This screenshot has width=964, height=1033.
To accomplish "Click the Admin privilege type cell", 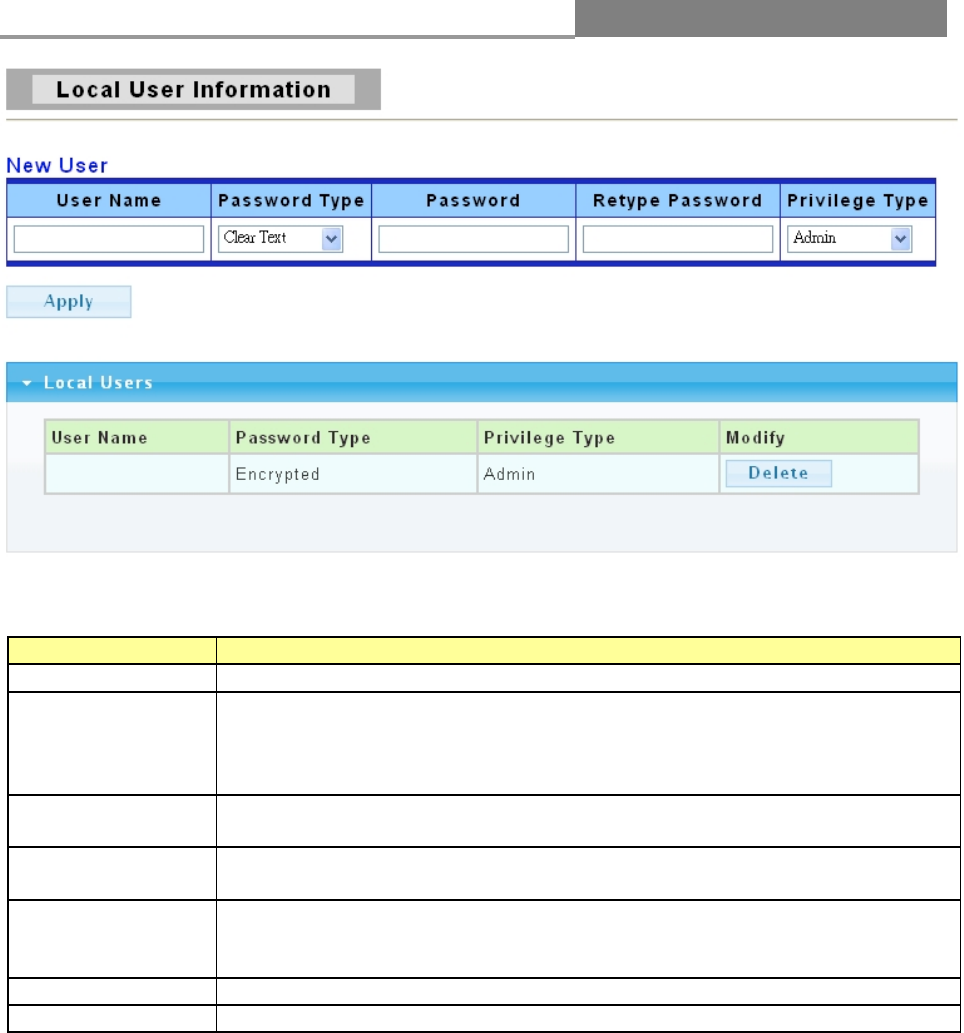I will pyautogui.click(x=598, y=474).
